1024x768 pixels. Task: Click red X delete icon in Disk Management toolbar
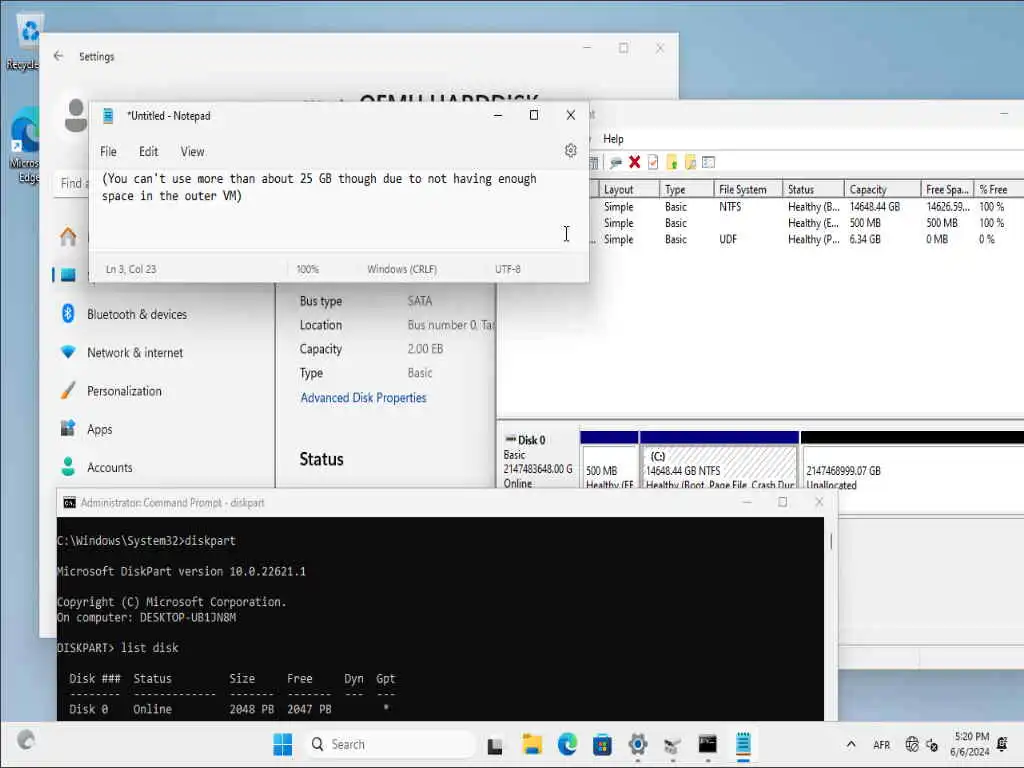pos(634,162)
